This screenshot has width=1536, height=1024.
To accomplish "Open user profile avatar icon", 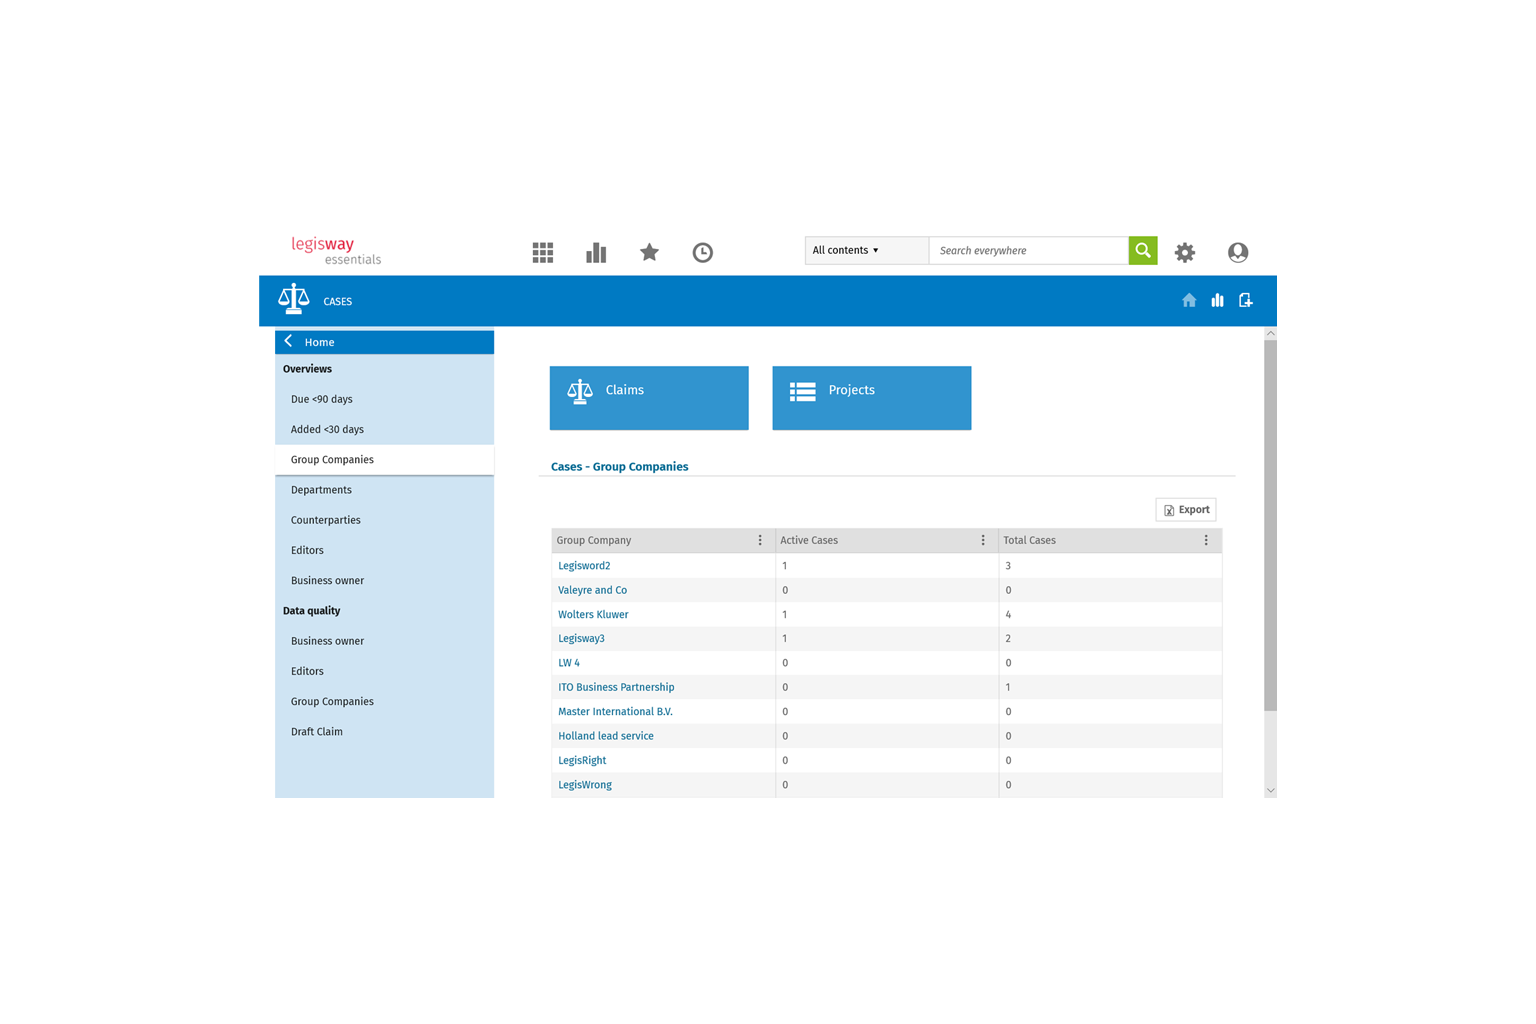I will [1238, 252].
